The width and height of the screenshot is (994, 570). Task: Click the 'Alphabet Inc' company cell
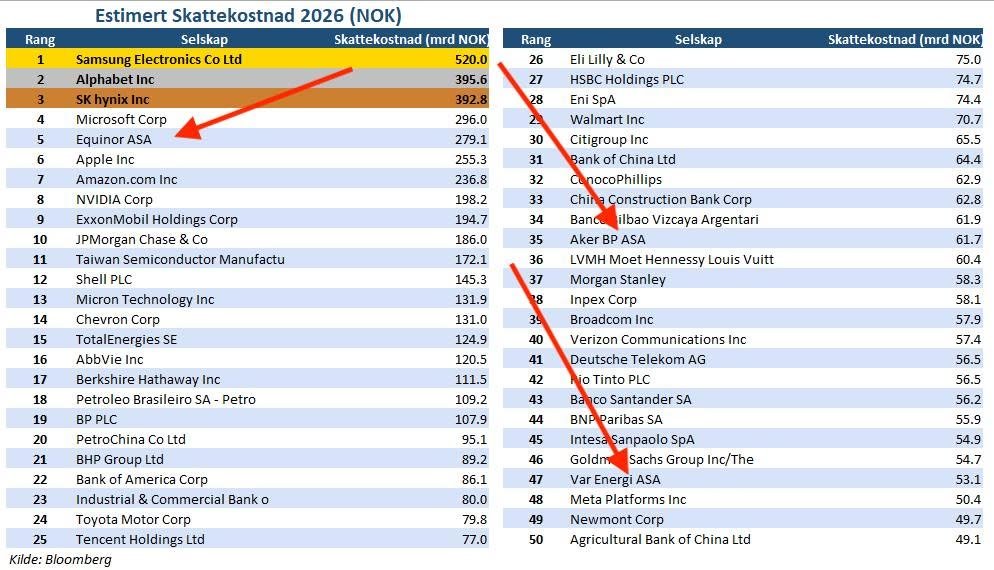click(115, 79)
